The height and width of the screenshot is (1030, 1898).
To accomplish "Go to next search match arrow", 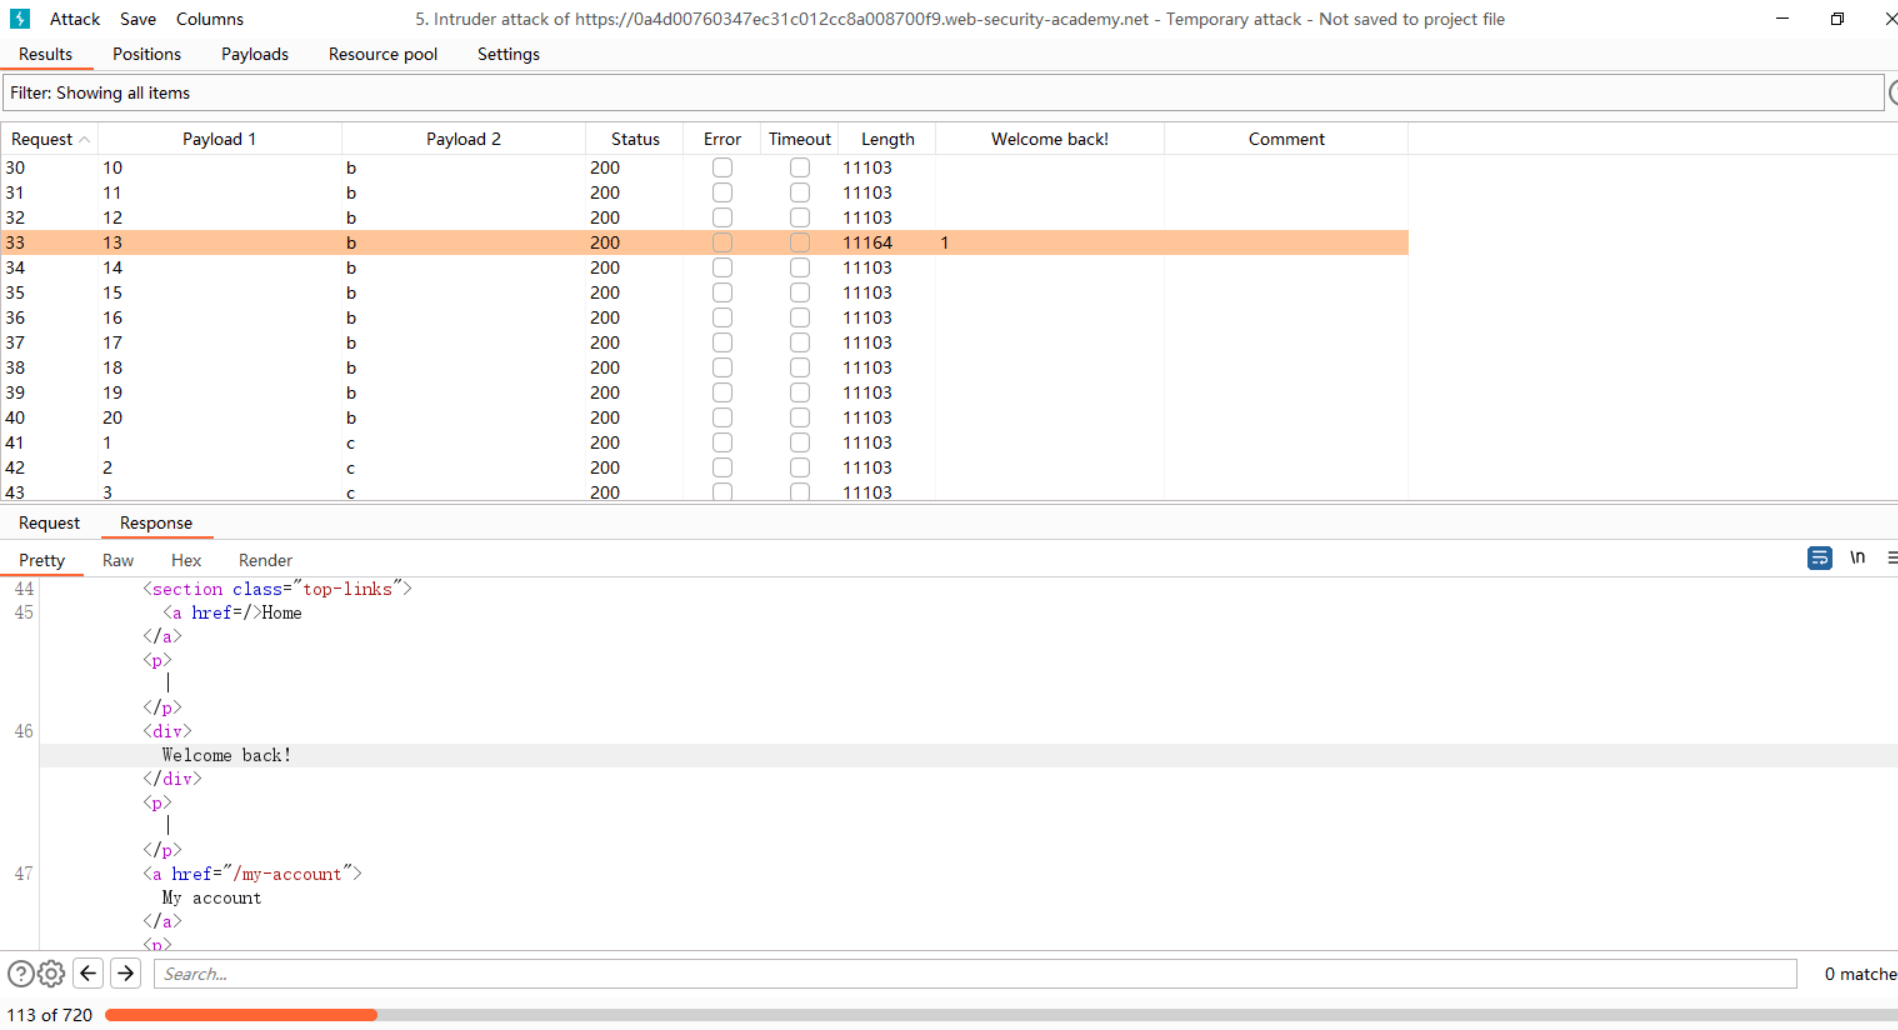I will [x=126, y=973].
